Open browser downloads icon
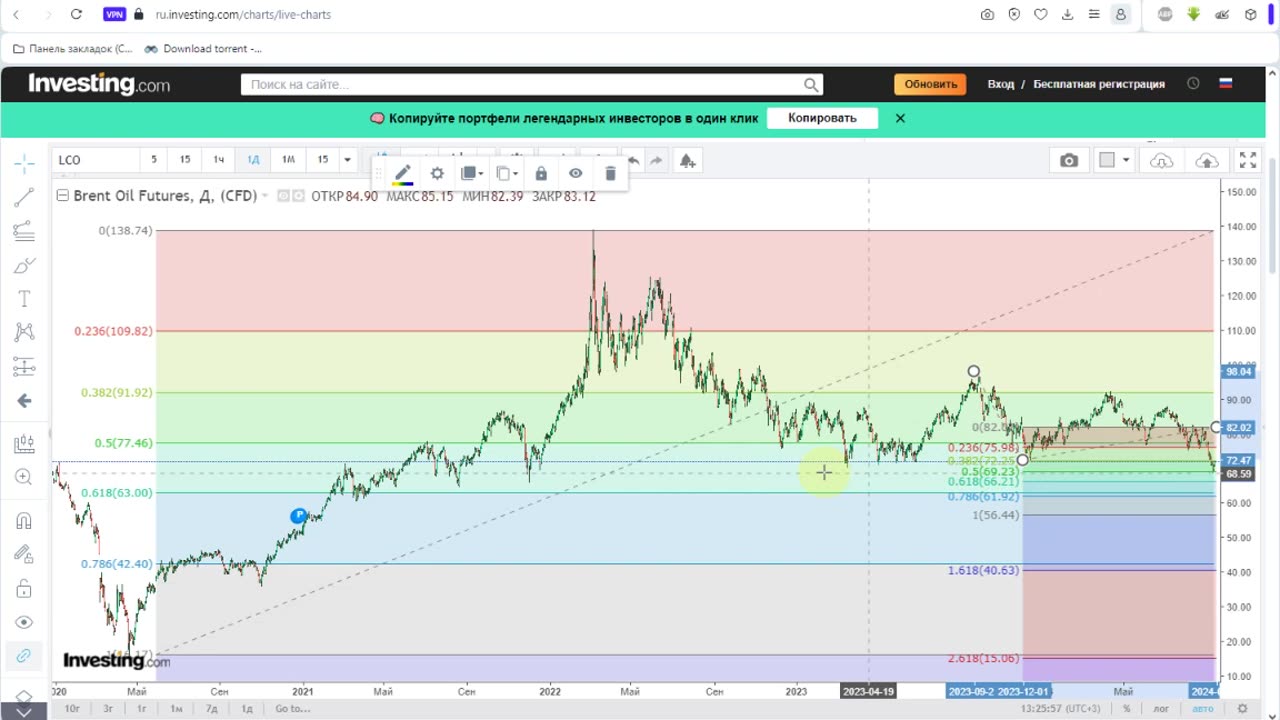This screenshot has height=720, width=1280. pos(1067,14)
